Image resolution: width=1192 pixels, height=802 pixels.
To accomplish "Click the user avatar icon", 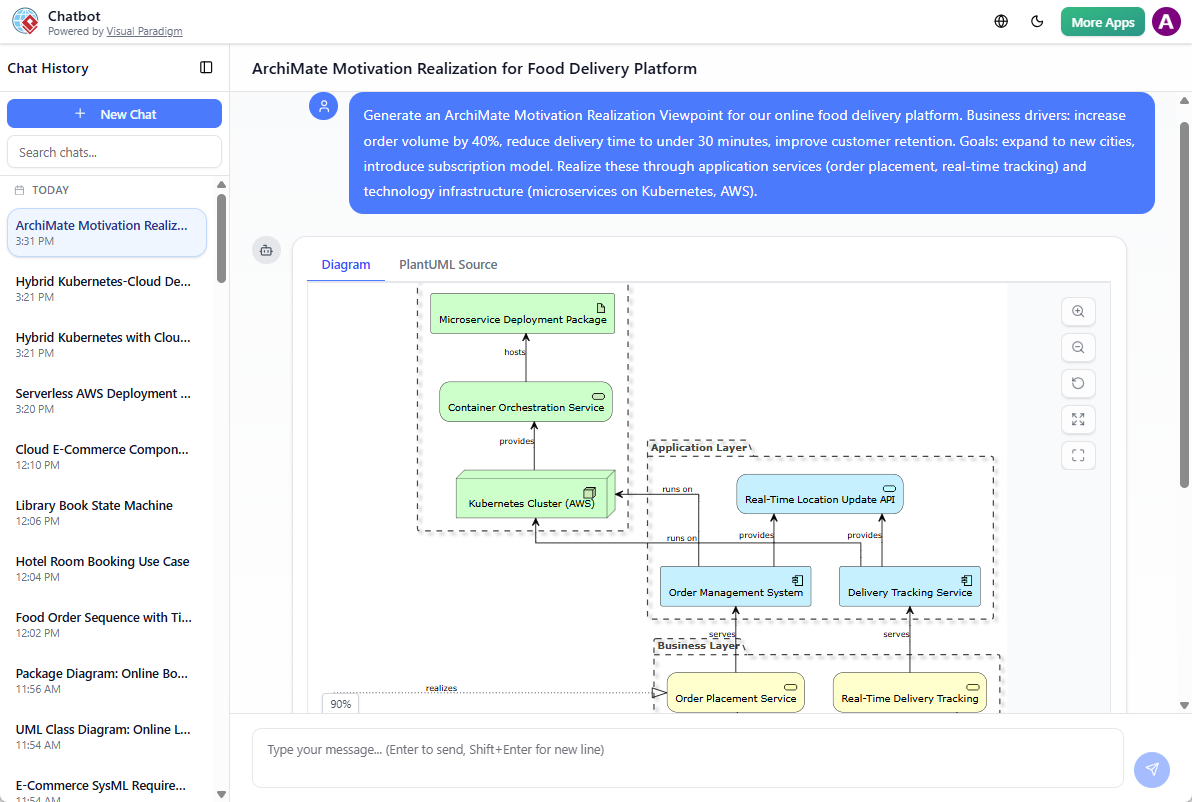I will (1166, 22).
